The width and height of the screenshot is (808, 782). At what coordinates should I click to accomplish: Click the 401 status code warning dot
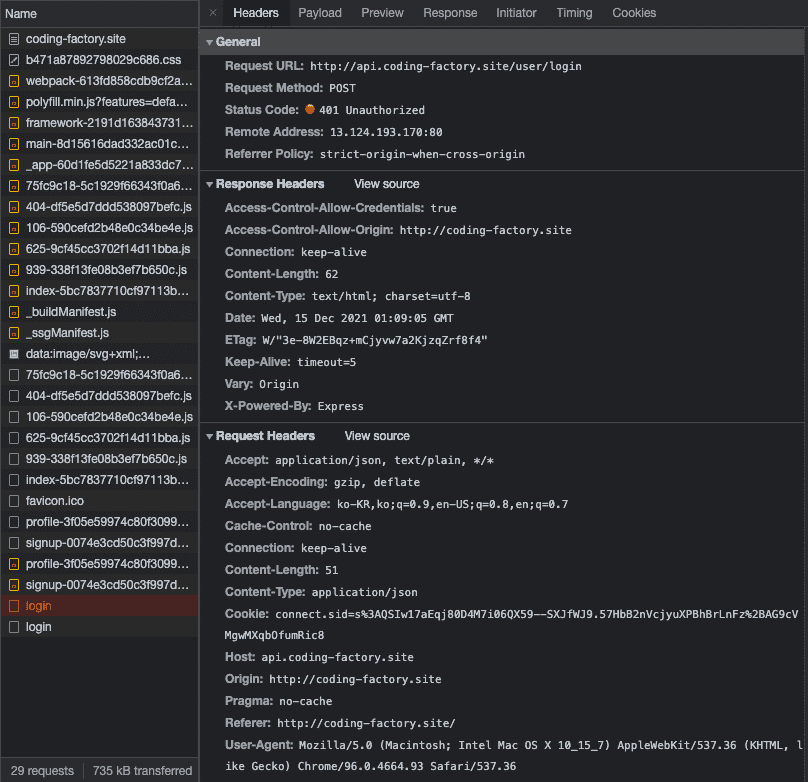[x=310, y=109]
